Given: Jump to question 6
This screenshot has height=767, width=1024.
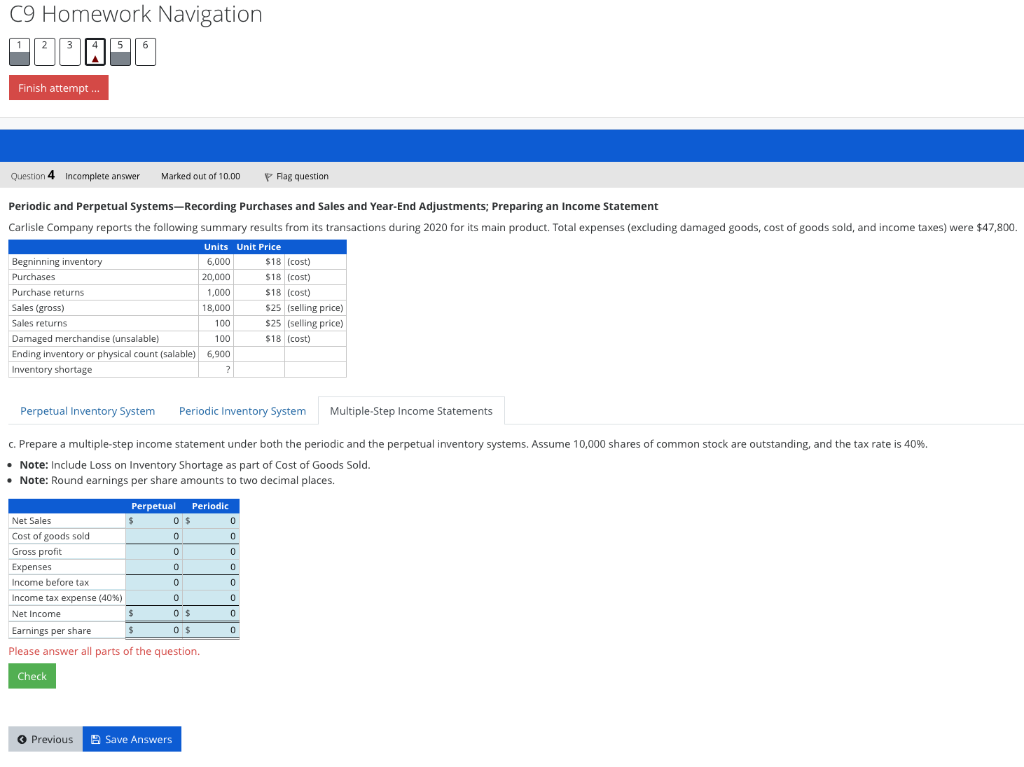Looking at the screenshot, I should click(144, 51).
